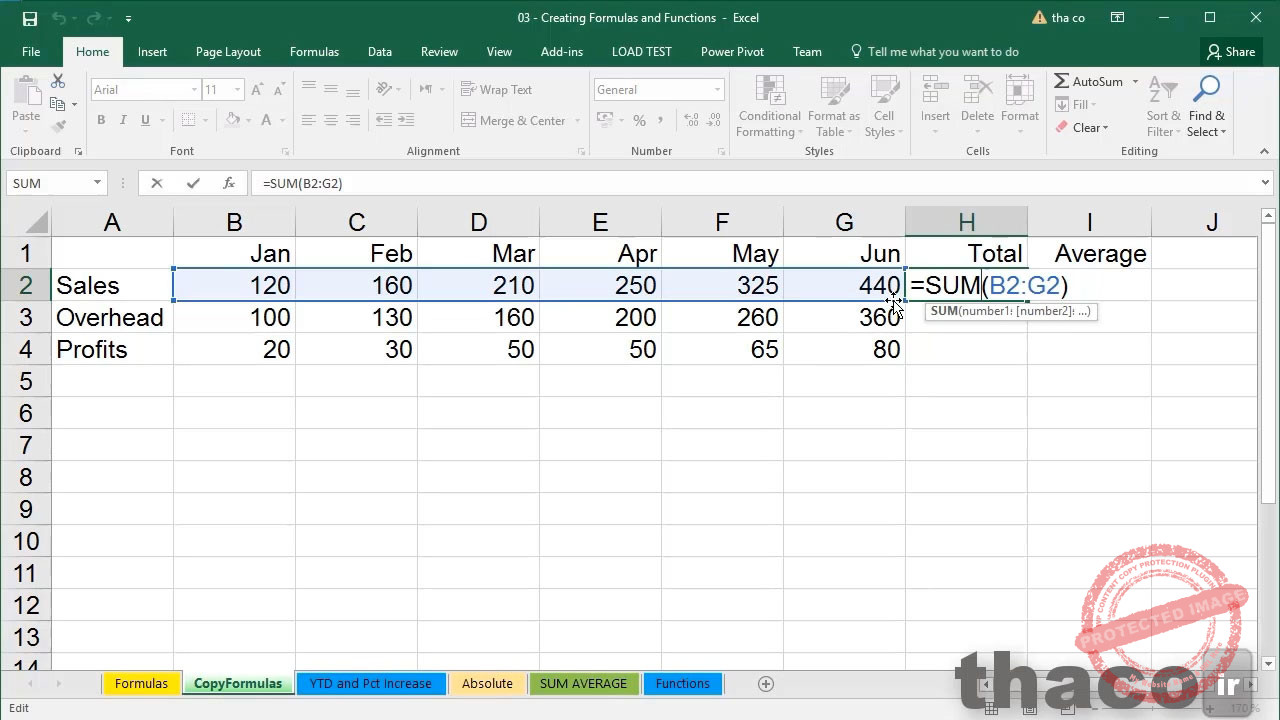
Task: Toggle Middle Align vertical alignment
Action: [x=331, y=89]
